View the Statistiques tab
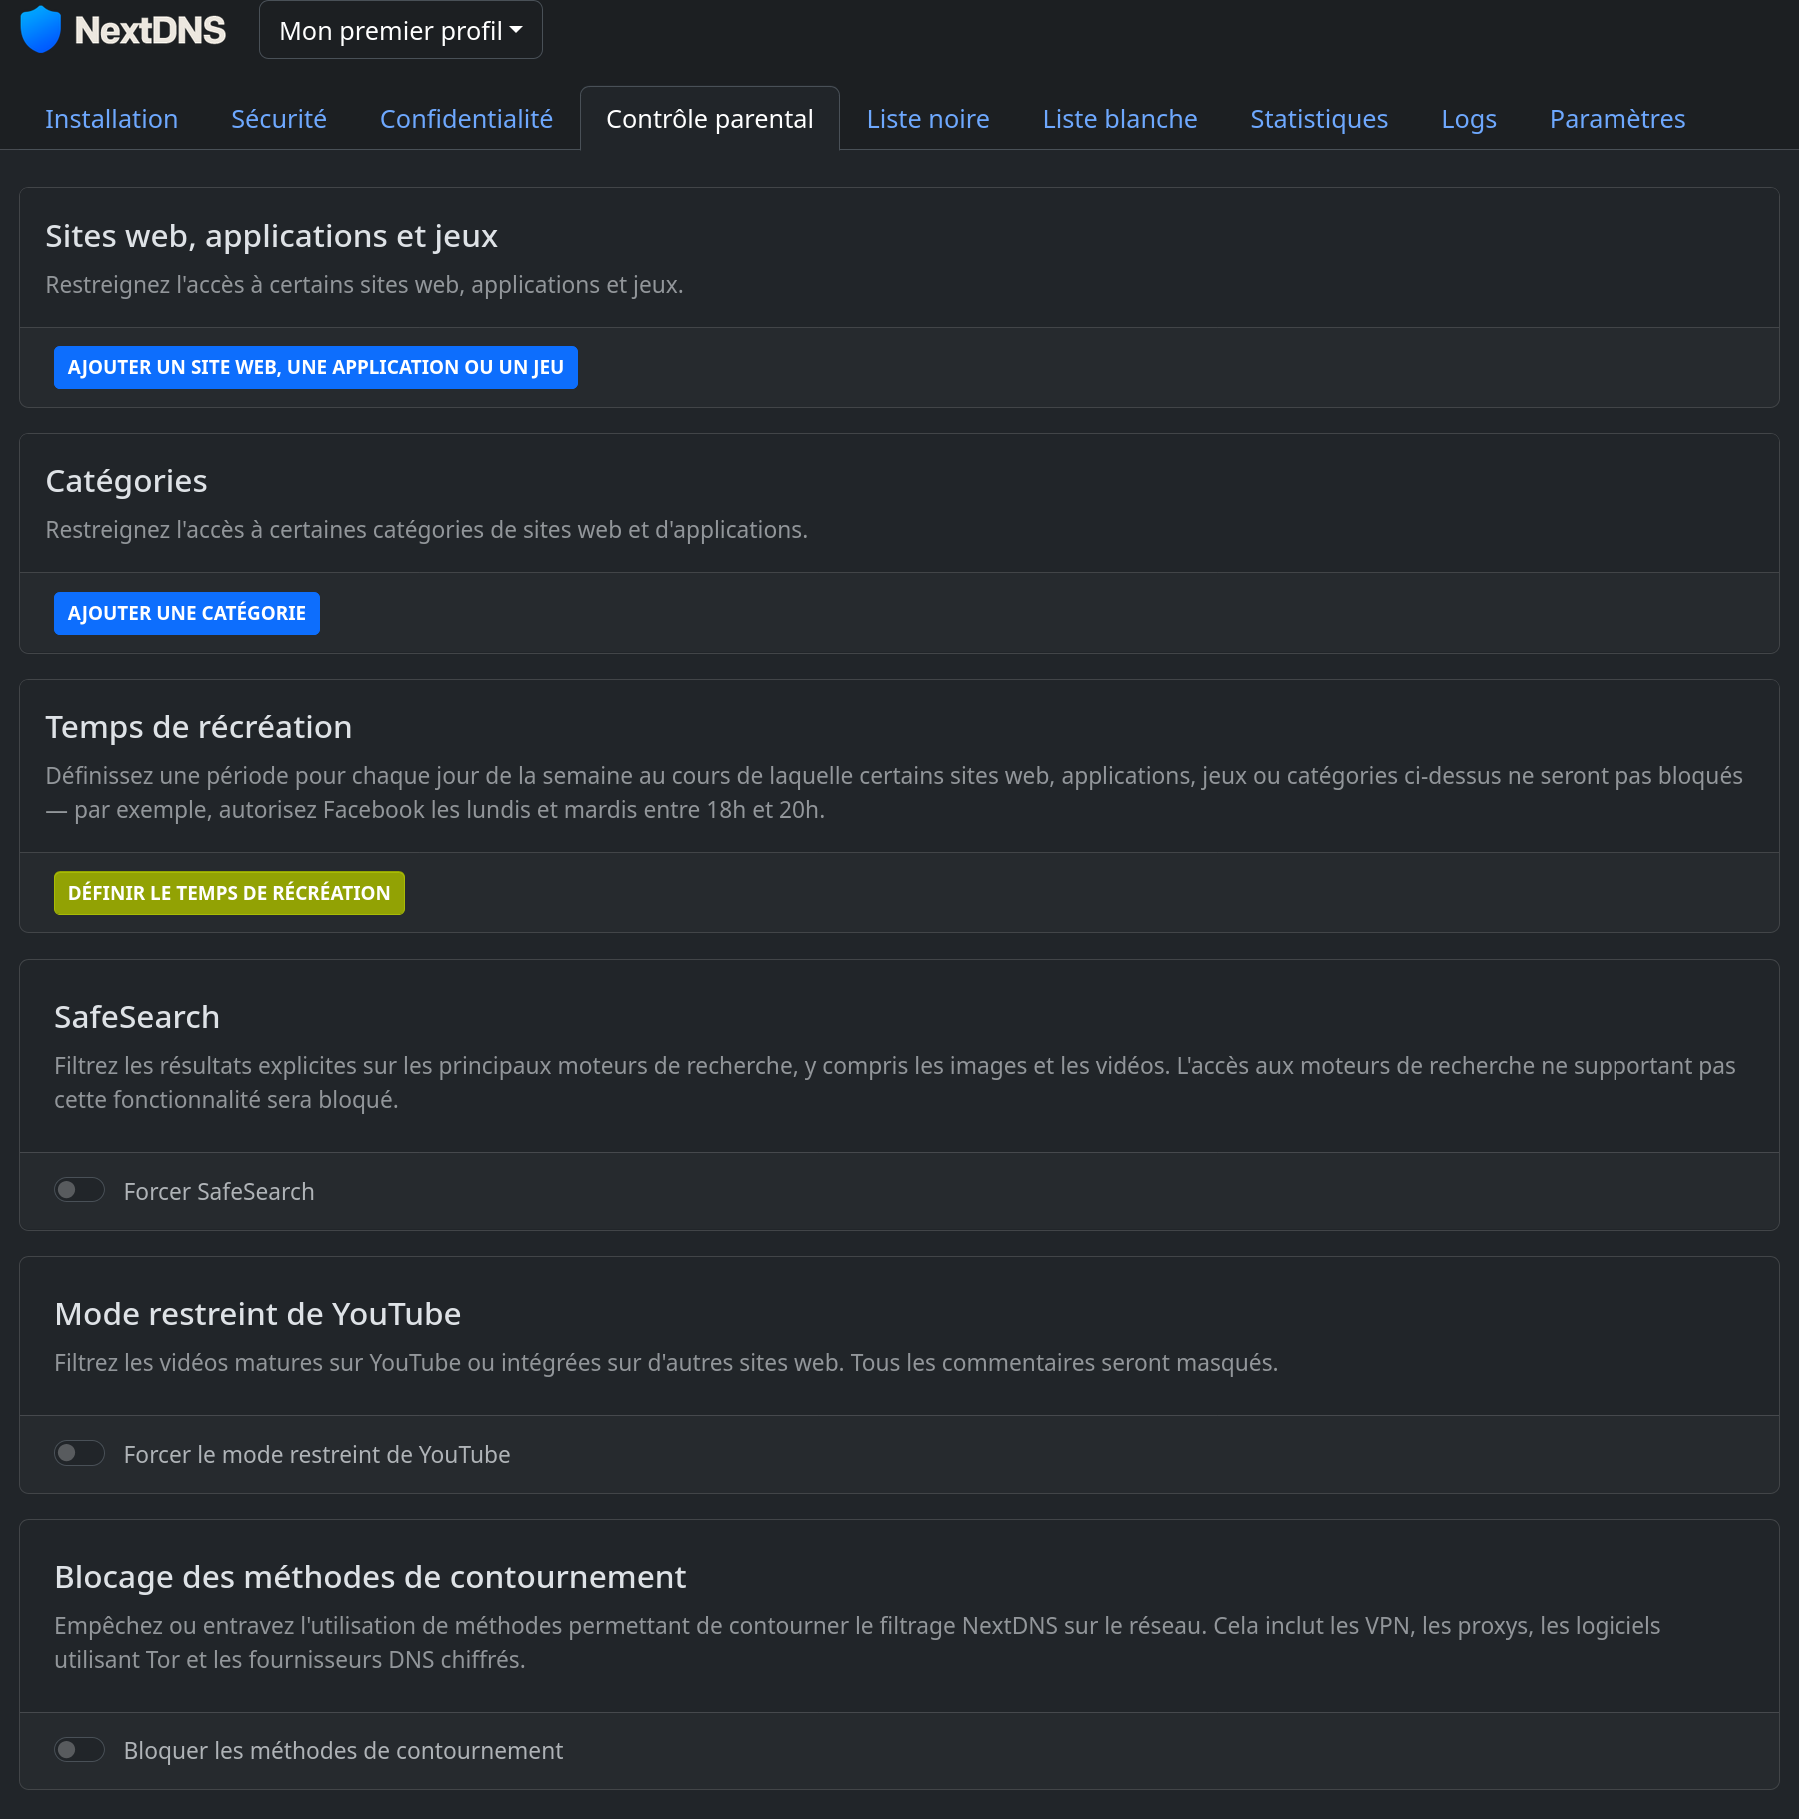Viewport: 1800px width, 1820px height. pyautogui.click(x=1318, y=119)
